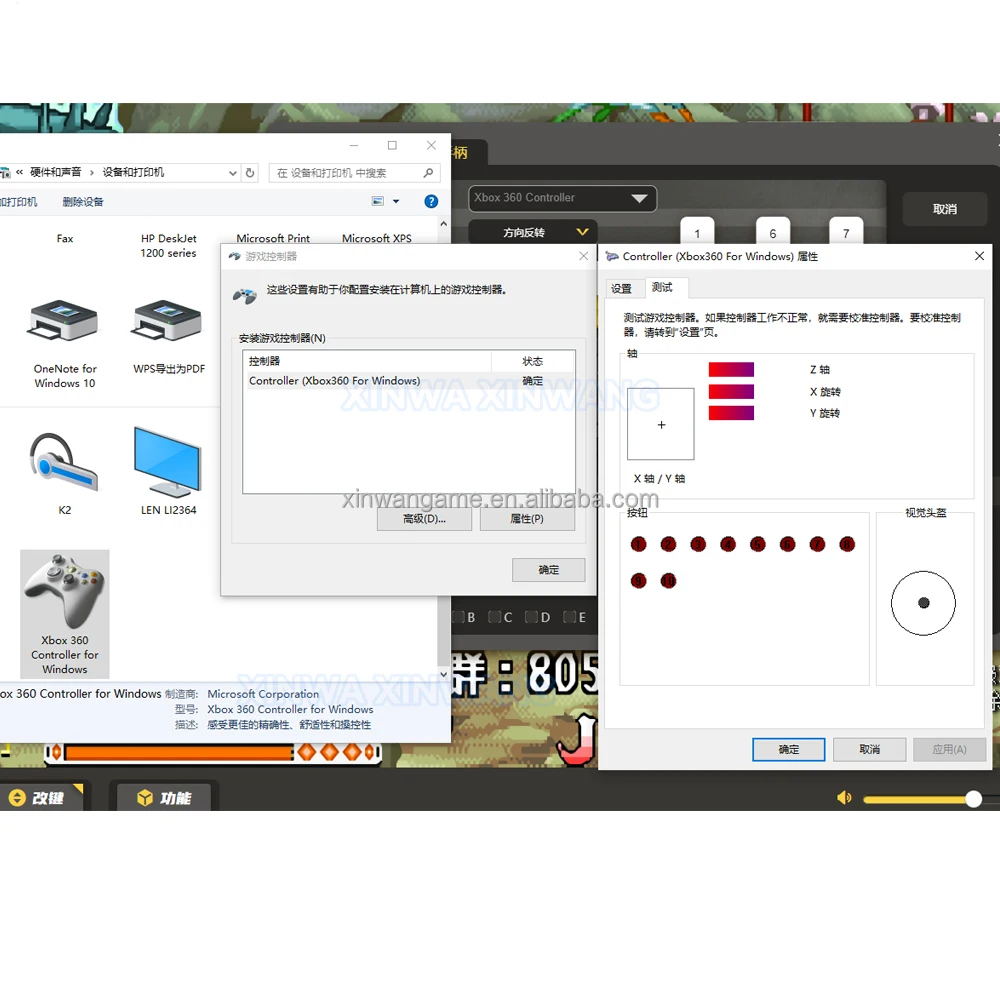Screen dimensions: 1000x1000
Task: Click 取消 in the controller properties dialog
Action: click(x=869, y=749)
